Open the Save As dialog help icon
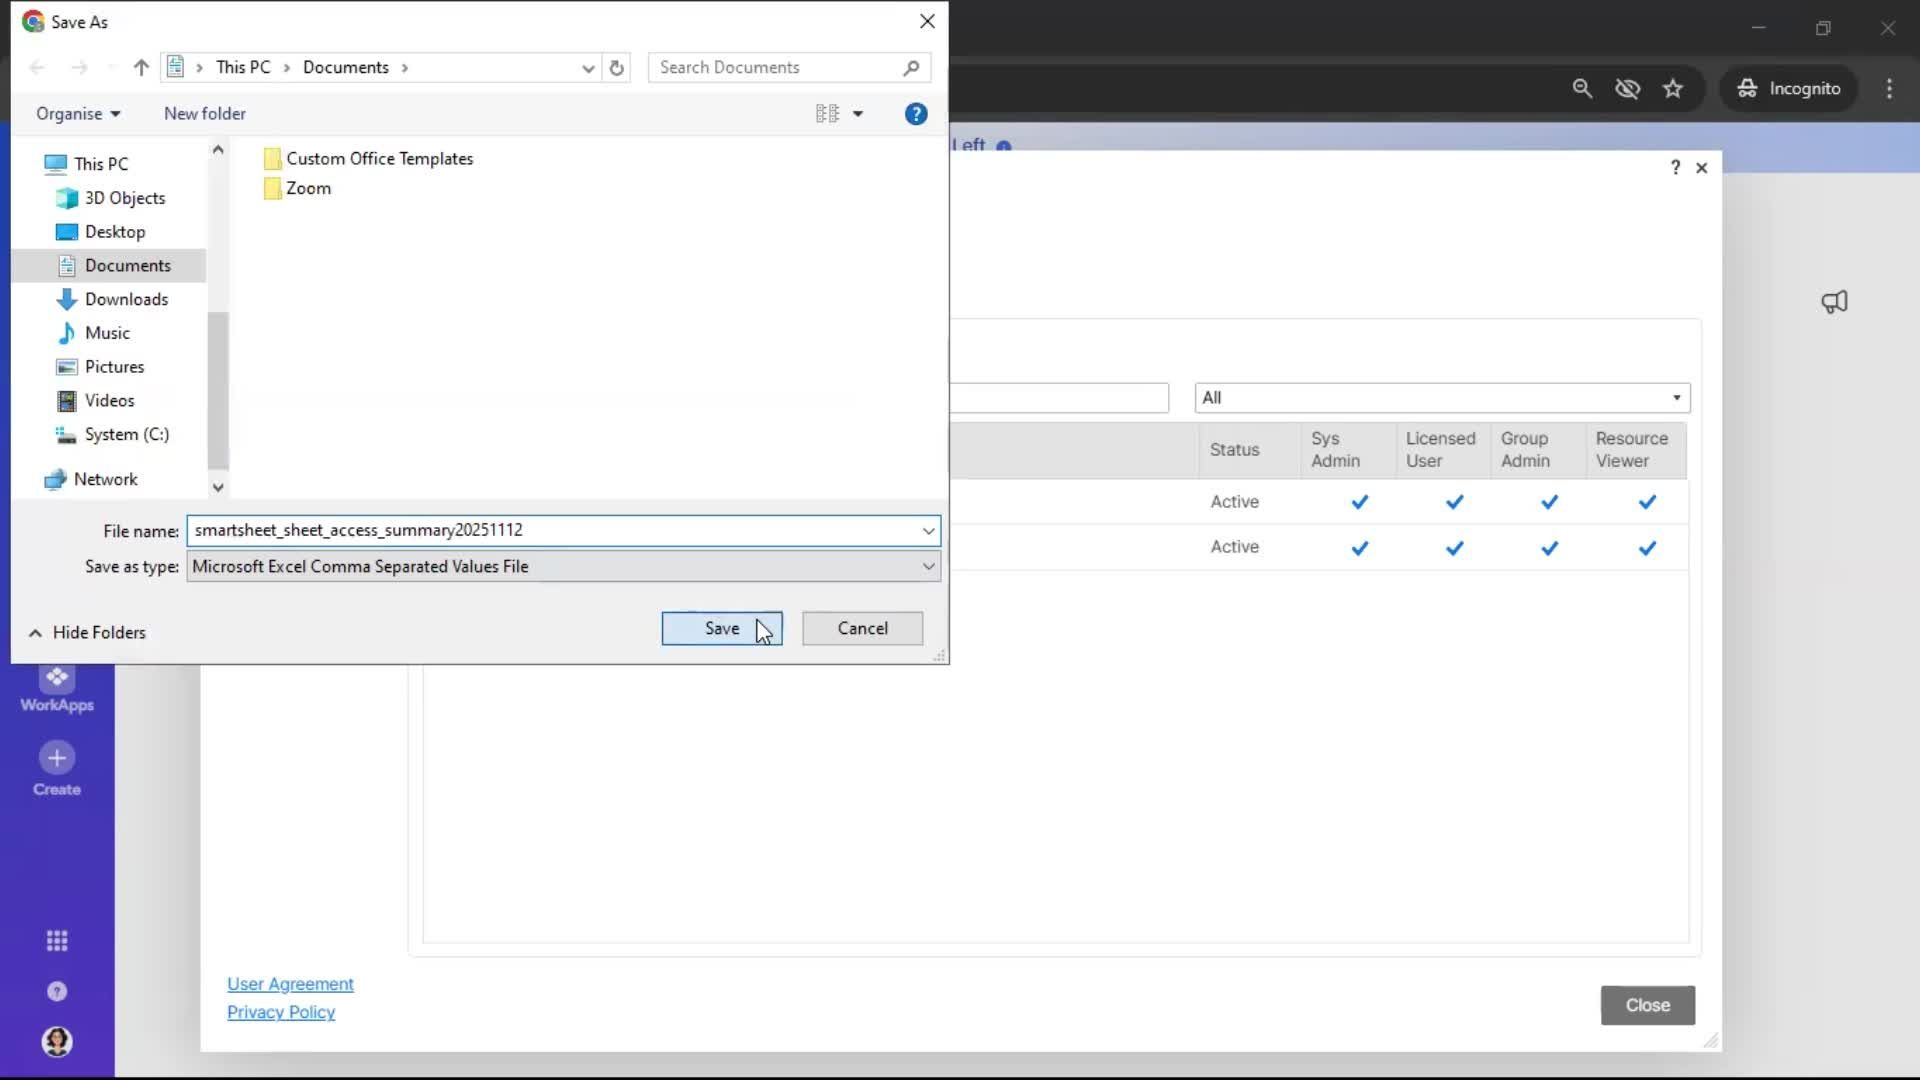The height and width of the screenshot is (1080, 1920). click(916, 113)
